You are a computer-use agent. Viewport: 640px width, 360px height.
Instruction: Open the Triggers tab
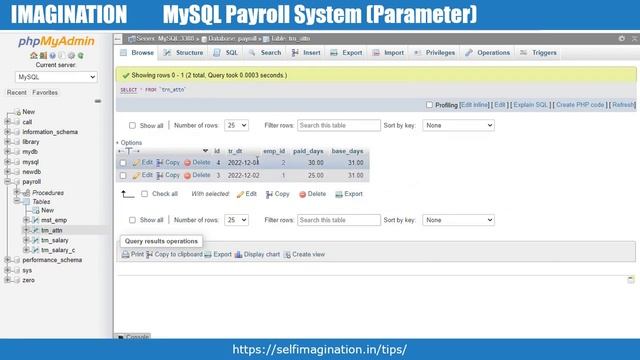538,53
